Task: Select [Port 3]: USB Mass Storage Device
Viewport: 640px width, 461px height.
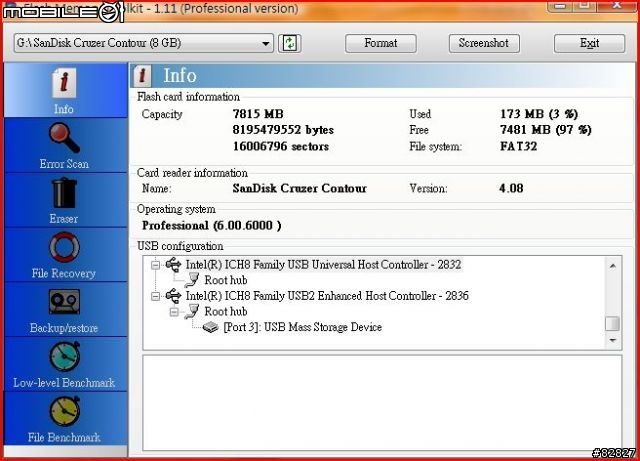Action: click(302, 327)
